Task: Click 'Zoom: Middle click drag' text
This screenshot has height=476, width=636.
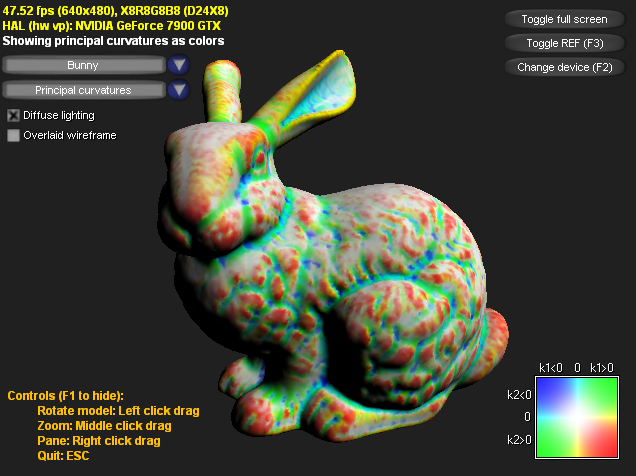Action: coord(104,426)
